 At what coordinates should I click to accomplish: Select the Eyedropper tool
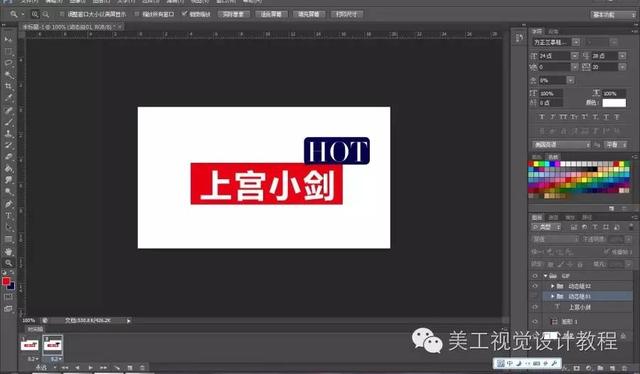click(x=8, y=98)
